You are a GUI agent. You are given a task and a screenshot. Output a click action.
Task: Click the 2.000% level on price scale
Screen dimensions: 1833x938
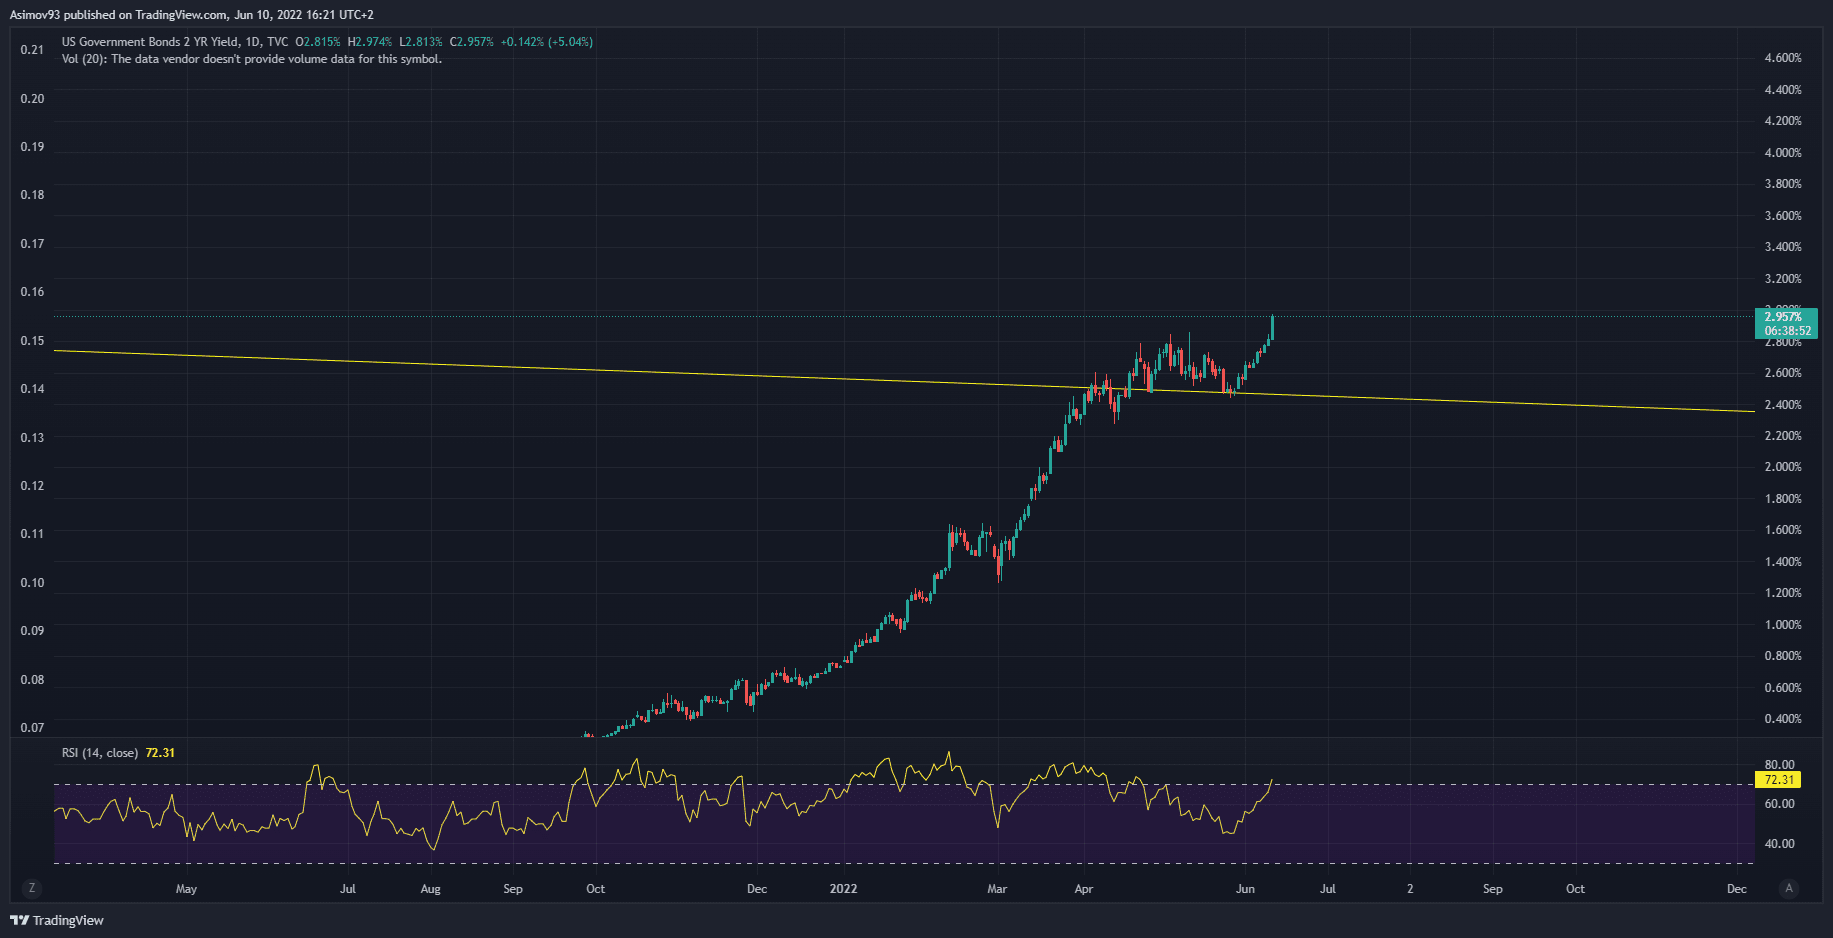[1783, 467]
